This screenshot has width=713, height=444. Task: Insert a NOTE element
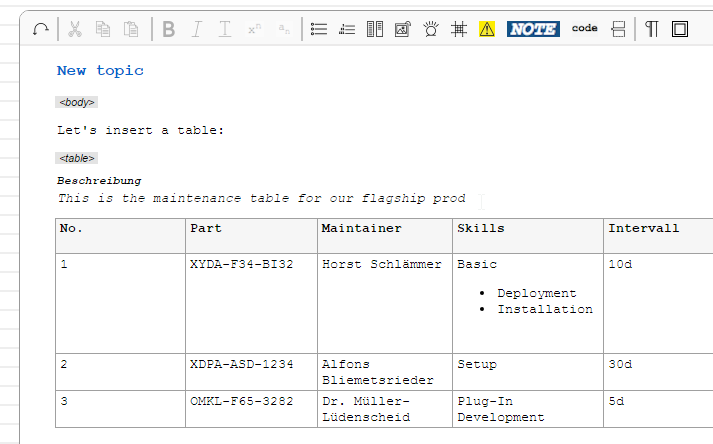533,29
